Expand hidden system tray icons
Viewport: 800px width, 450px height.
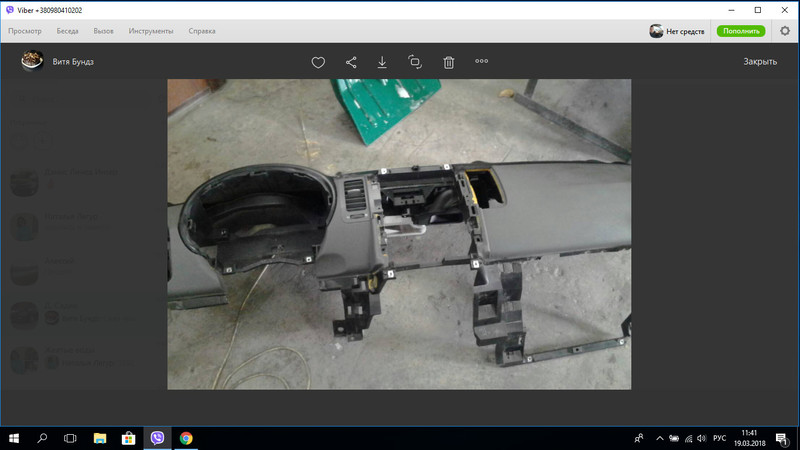coord(661,438)
